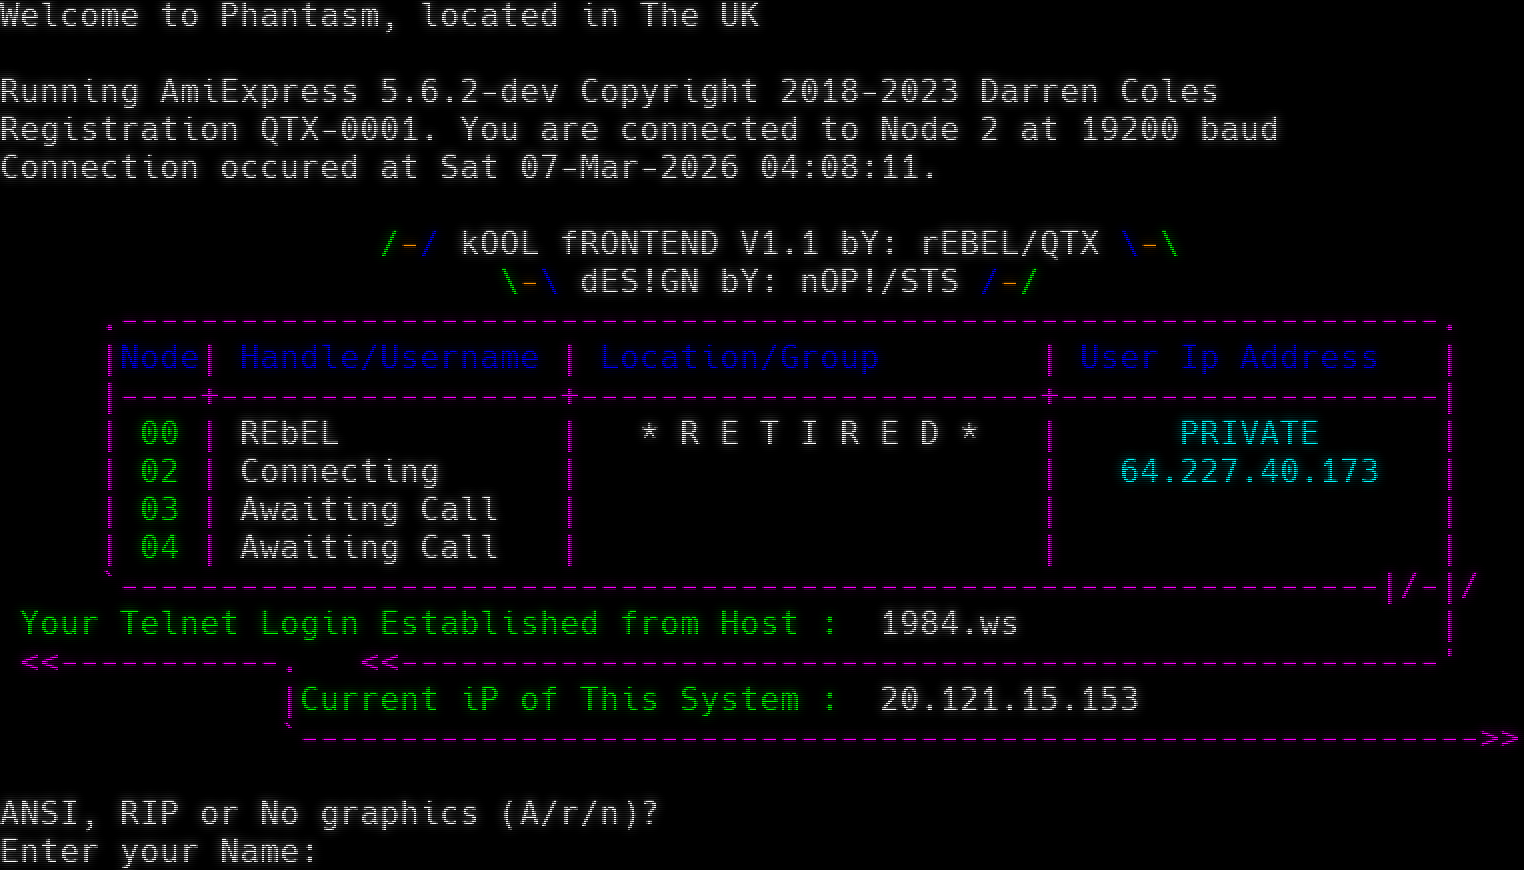The height and width of the screenshot is (870, 1524).
Task: Click "Awaiting Call" in the node 04 row
Action: 368,547
